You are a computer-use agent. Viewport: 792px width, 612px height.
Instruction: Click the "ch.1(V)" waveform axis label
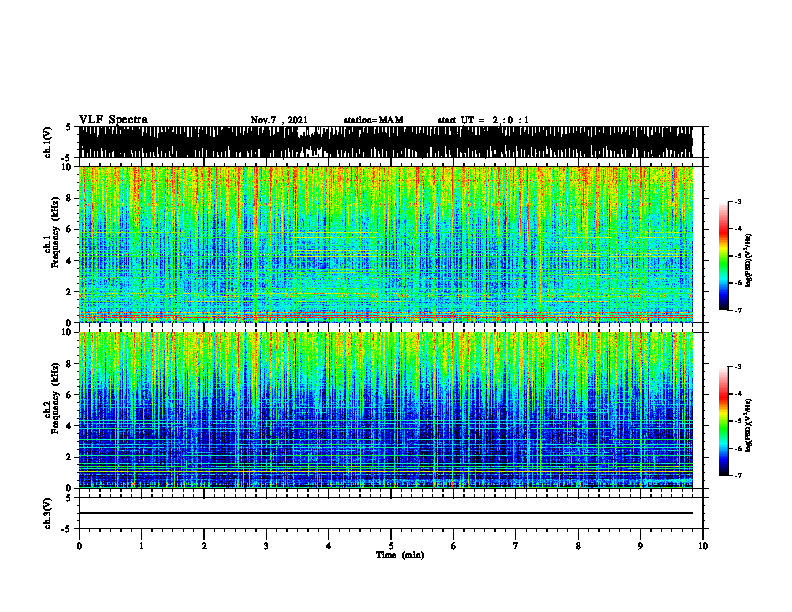[x=48, y=142]
